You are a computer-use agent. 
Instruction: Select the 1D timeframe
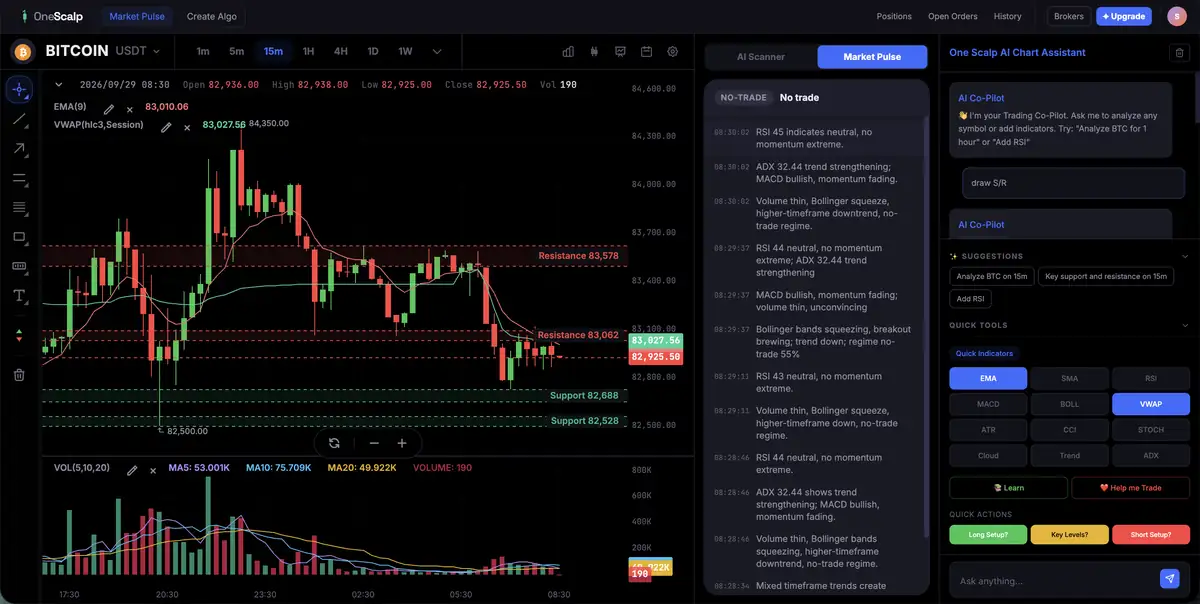coord(373,51)
